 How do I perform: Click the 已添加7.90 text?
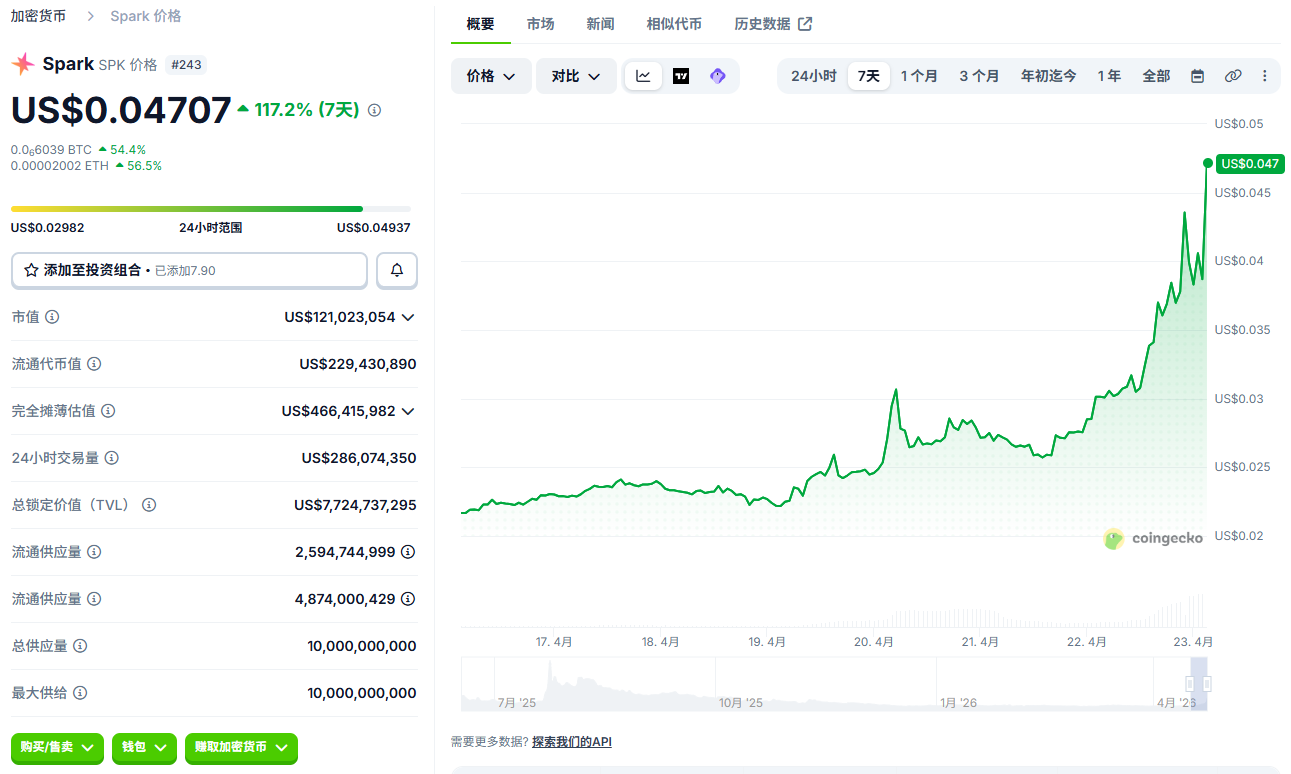[x=185, y=271]
